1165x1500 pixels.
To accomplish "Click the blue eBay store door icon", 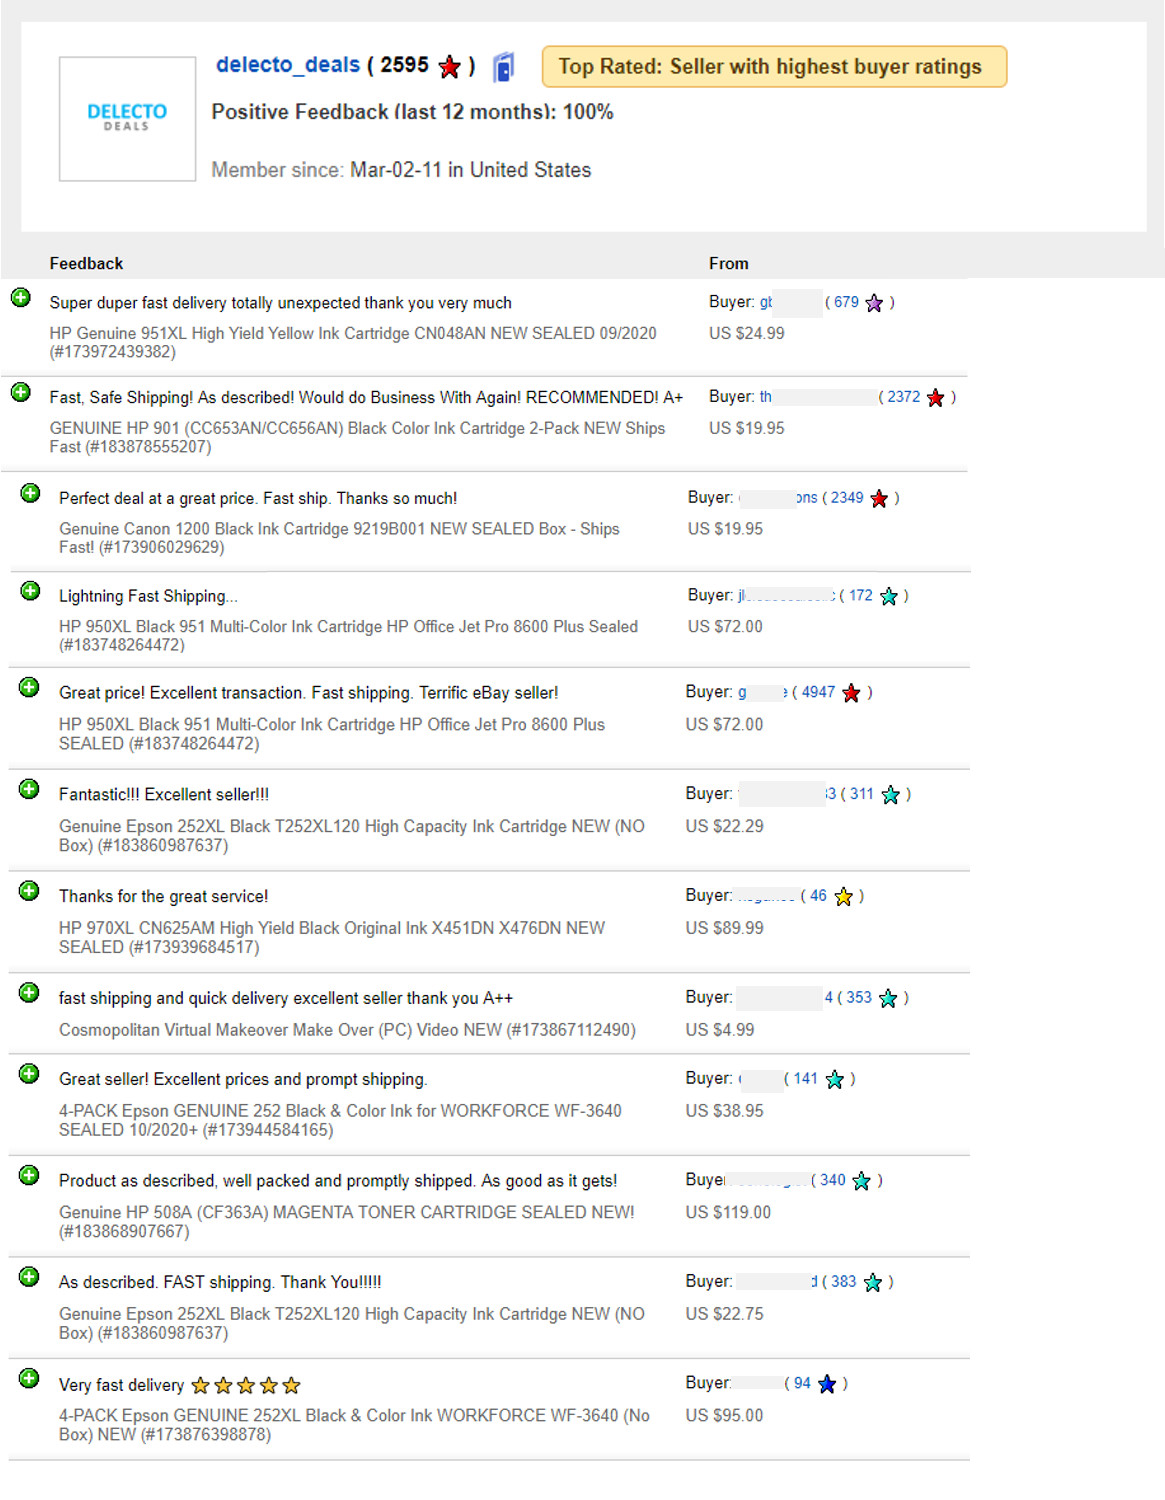I will click(x=504, y=67).
